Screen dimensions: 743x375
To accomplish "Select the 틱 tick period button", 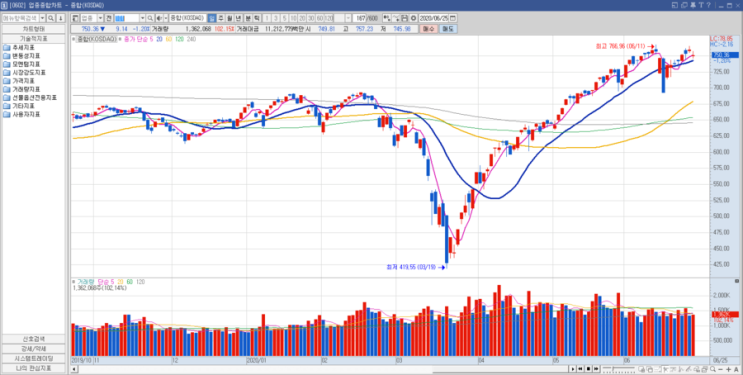I will pos(256,18).
